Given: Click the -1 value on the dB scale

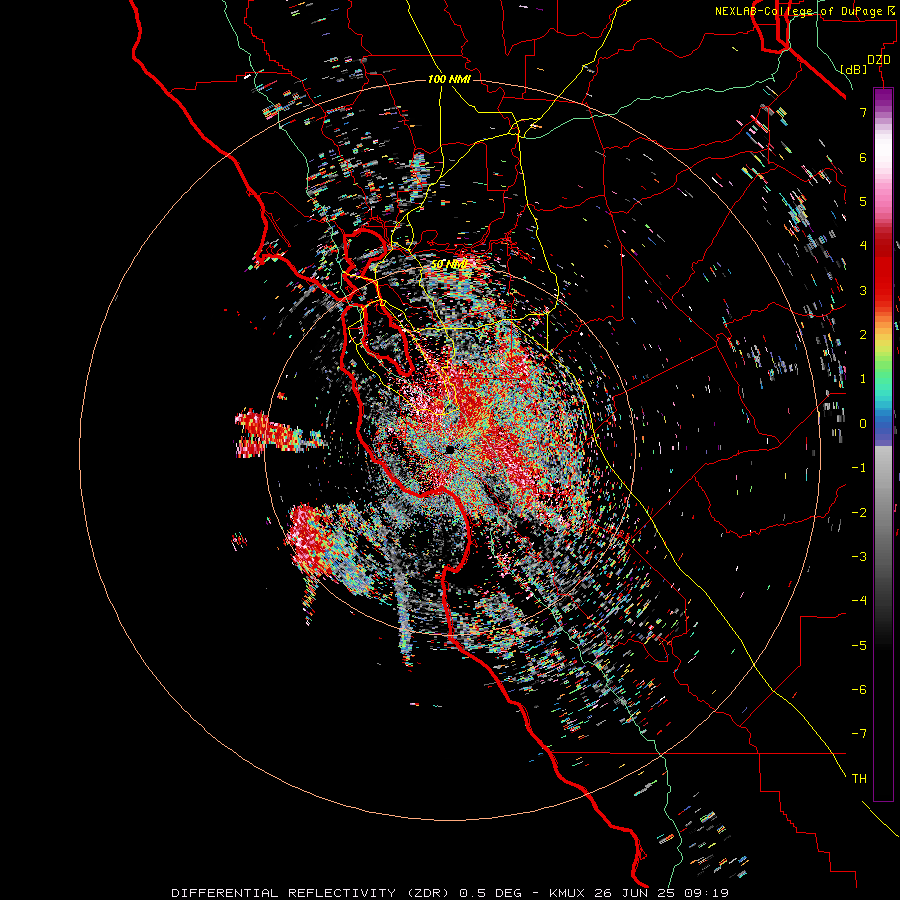Looking at the screenshot, I should (x=859, y=468).
